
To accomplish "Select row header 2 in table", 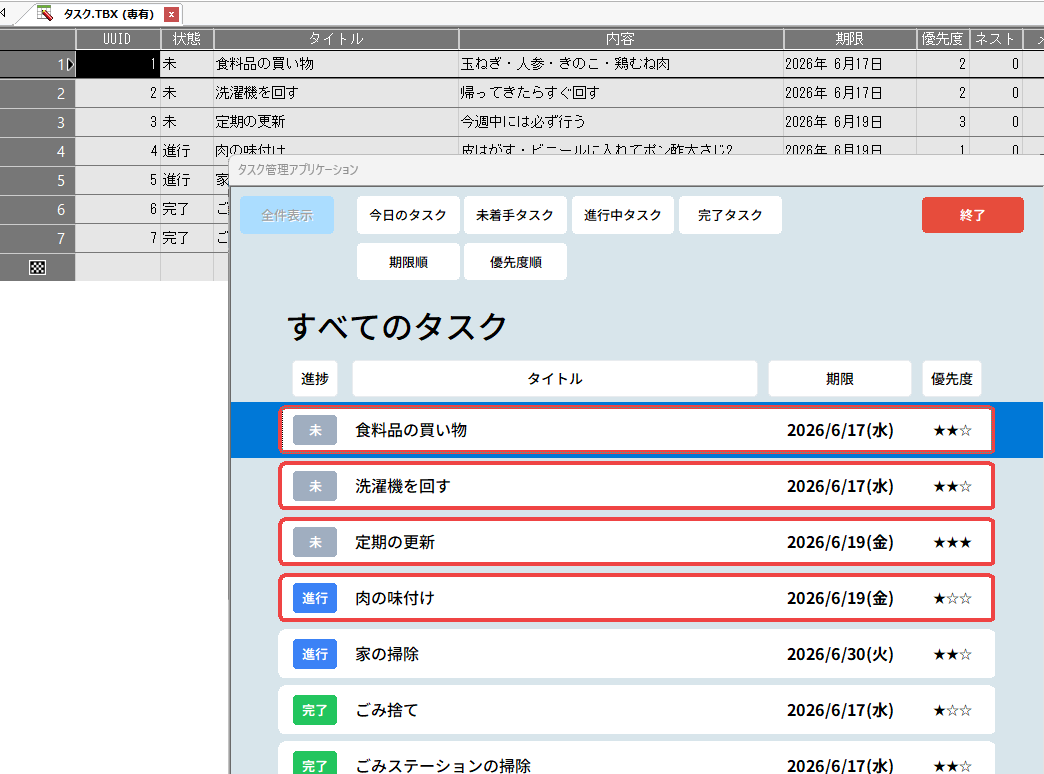I will (37, 93).
